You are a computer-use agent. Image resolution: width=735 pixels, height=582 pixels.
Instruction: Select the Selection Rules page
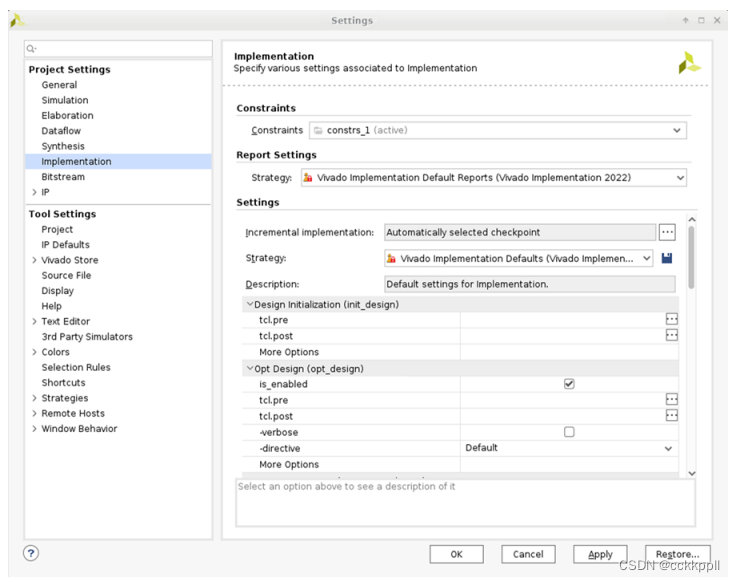[x=76, y=367]
